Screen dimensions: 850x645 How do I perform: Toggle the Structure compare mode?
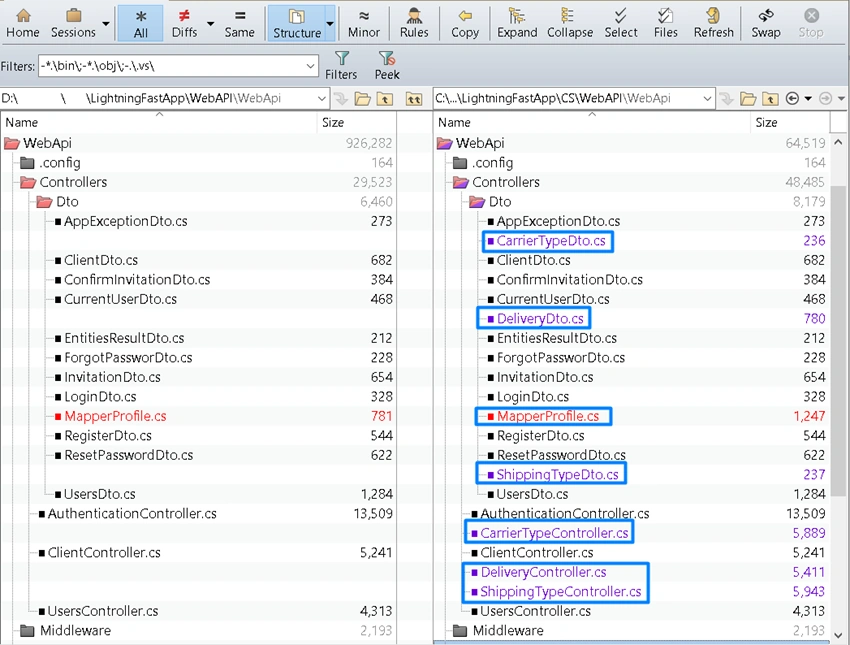[297, 23]
